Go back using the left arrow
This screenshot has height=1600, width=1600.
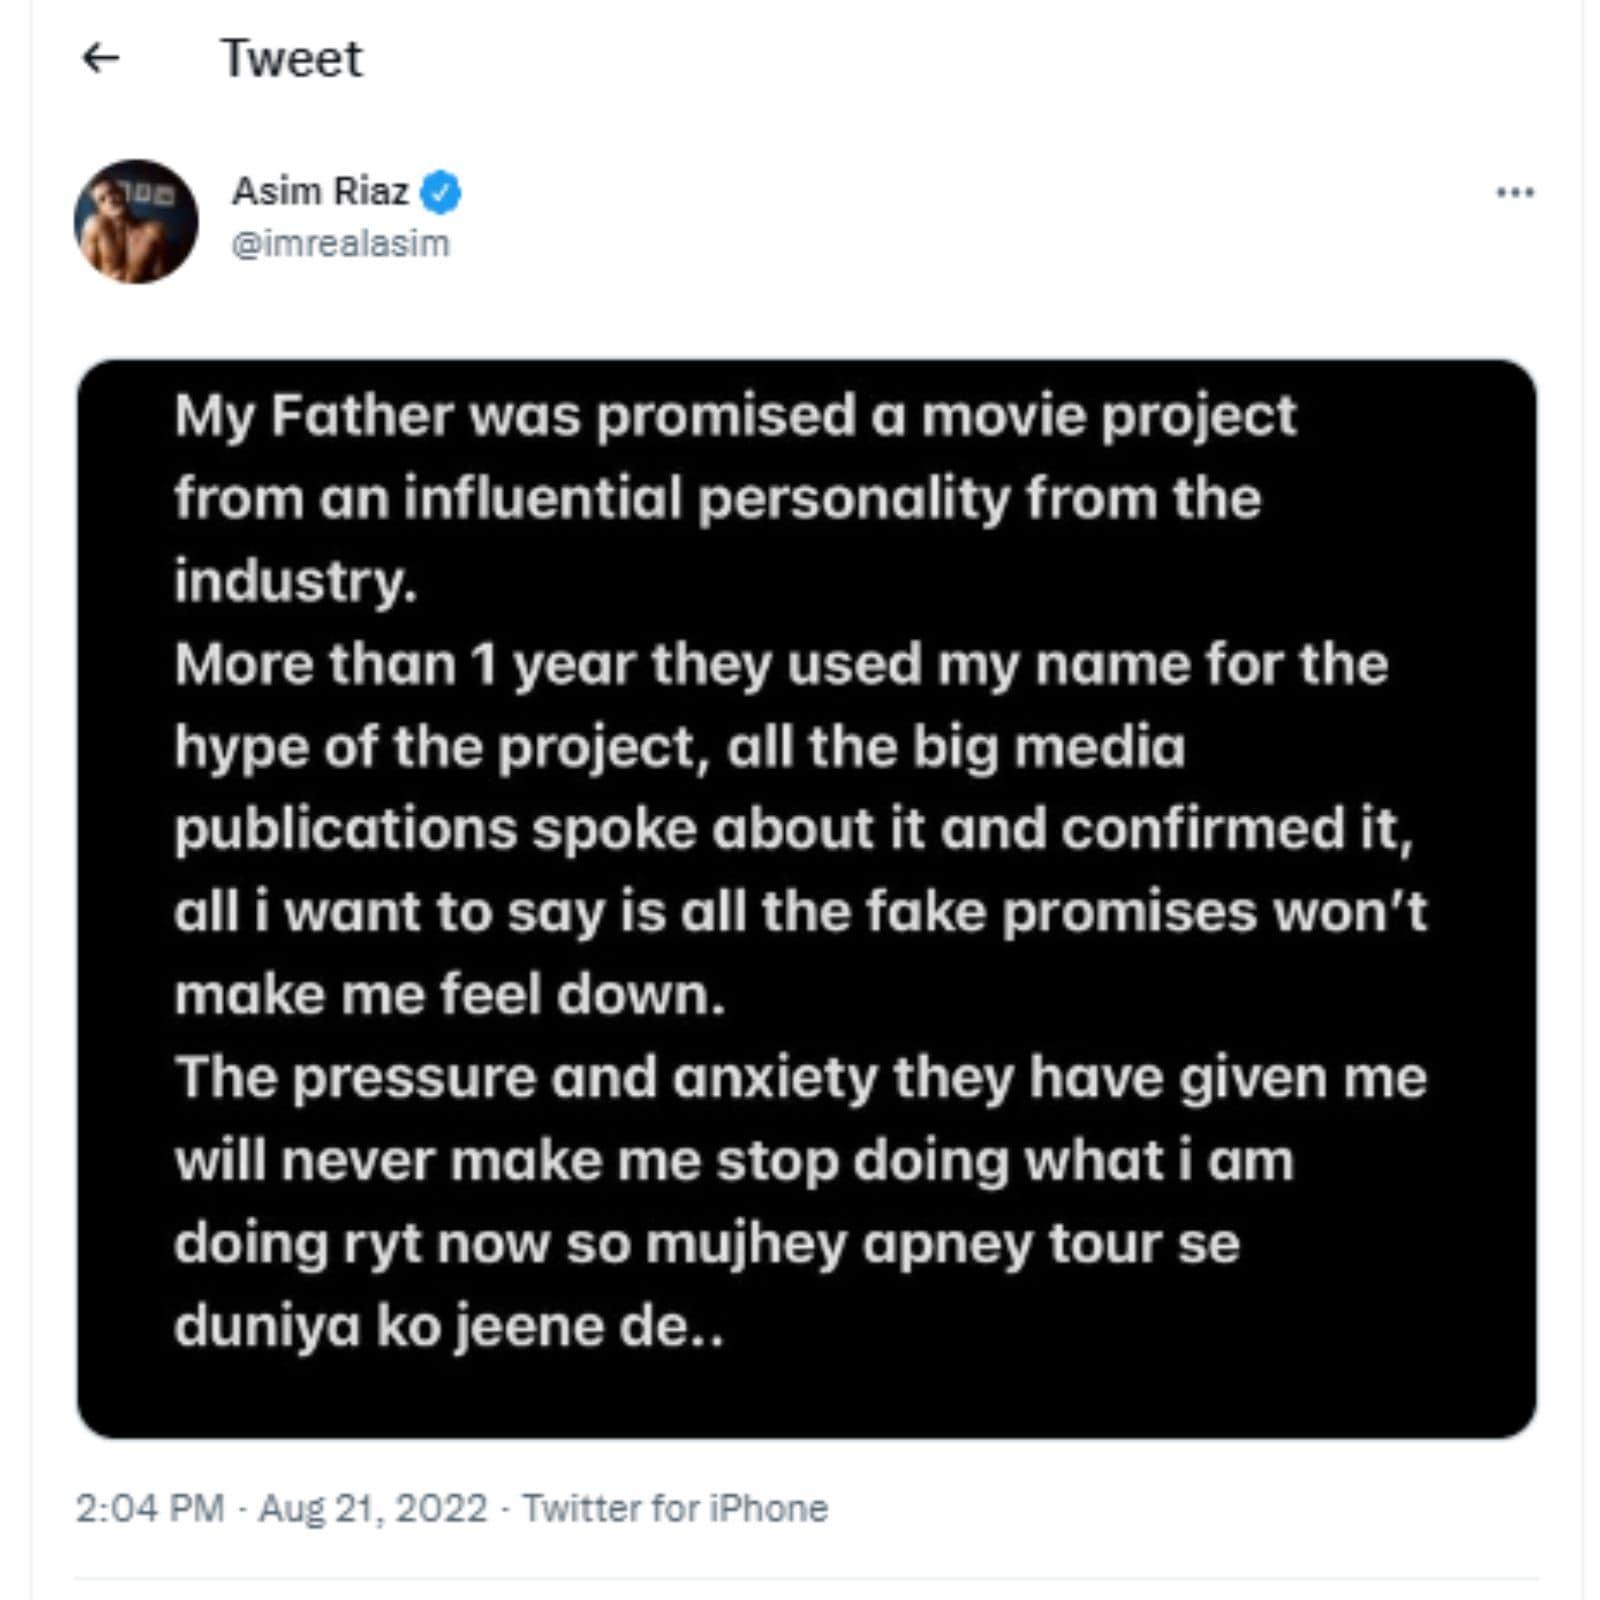click(x=101, y=58)
